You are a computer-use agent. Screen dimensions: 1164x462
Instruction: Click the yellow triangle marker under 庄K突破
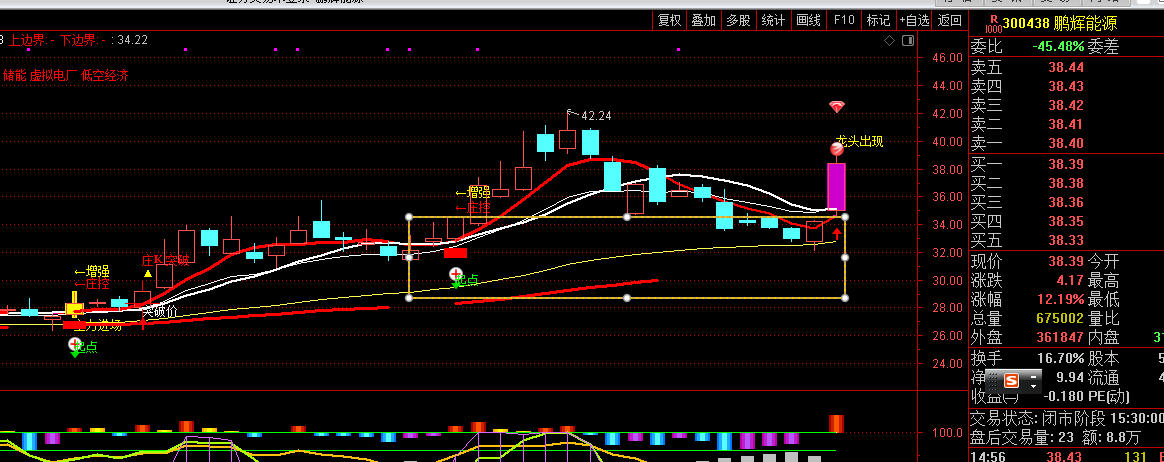click(x=148, y=274)
